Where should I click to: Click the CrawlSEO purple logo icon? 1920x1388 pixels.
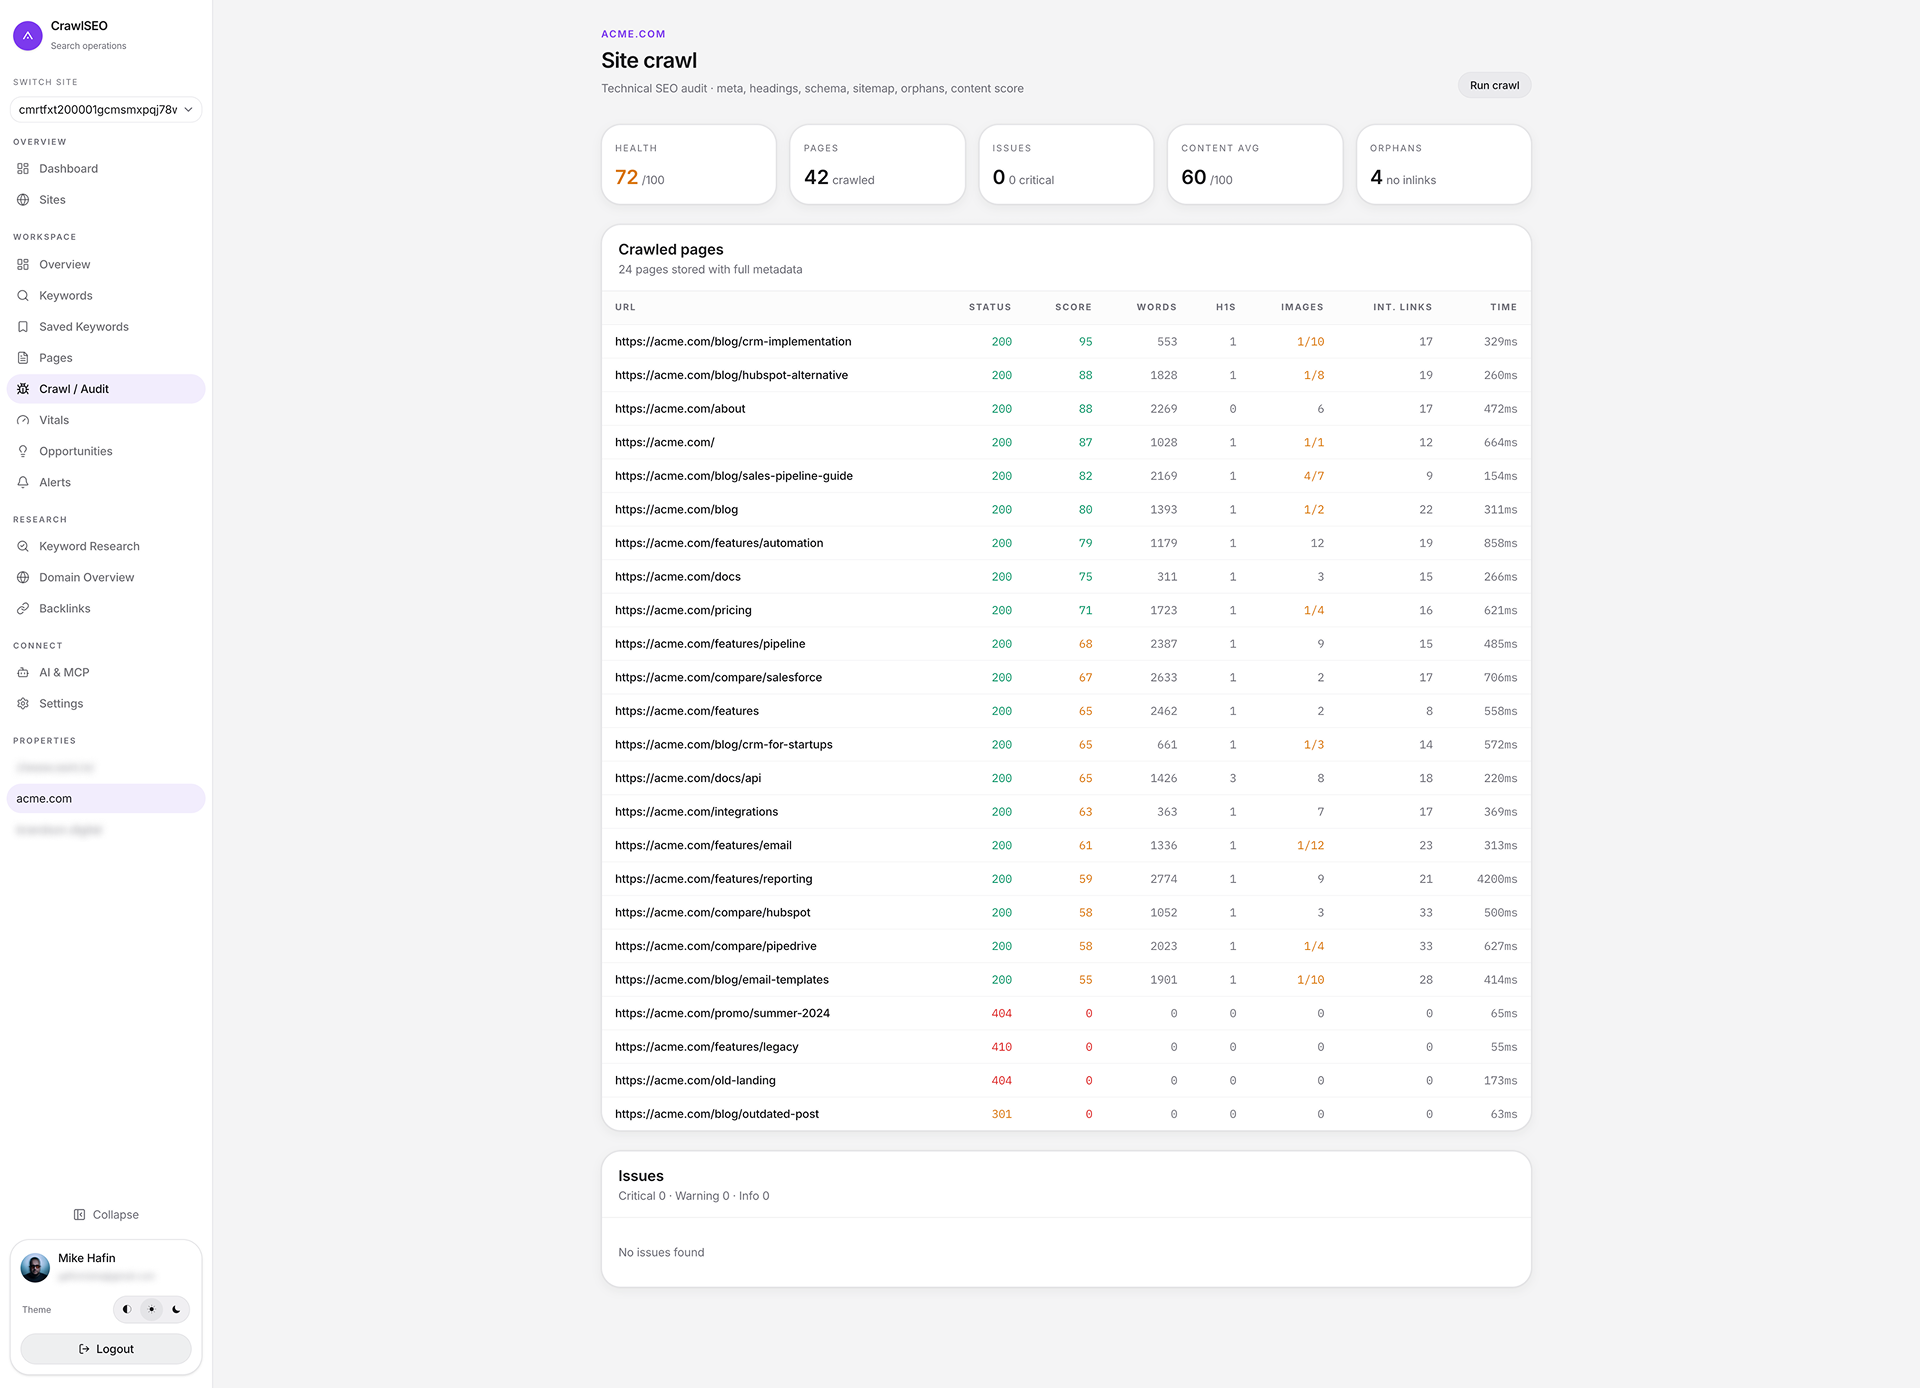point(28,35)
